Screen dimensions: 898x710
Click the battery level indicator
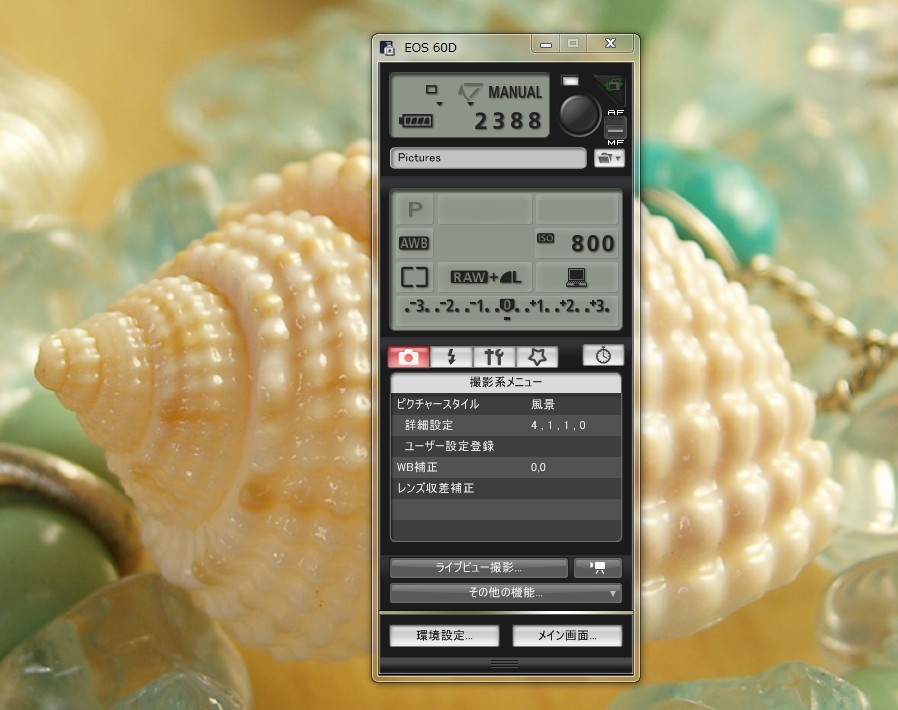416,121
